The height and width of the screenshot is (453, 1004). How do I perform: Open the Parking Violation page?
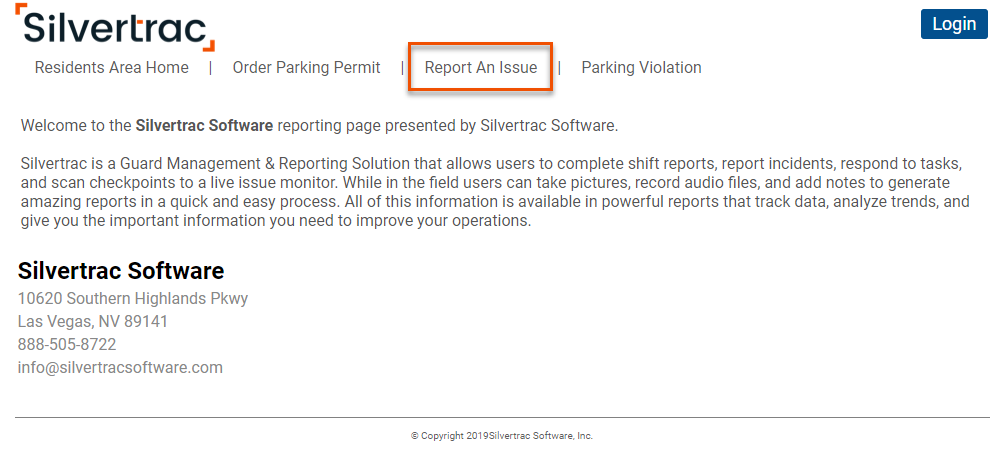click(641, 68)
